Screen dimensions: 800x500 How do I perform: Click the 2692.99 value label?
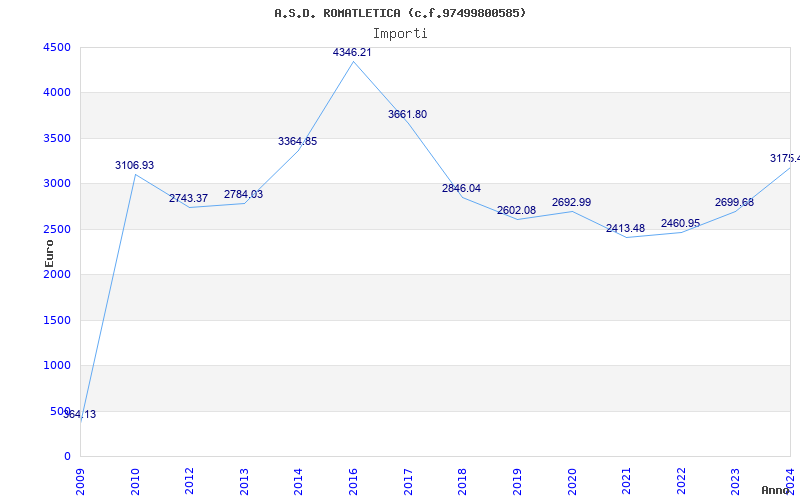[x=571, y=203]
